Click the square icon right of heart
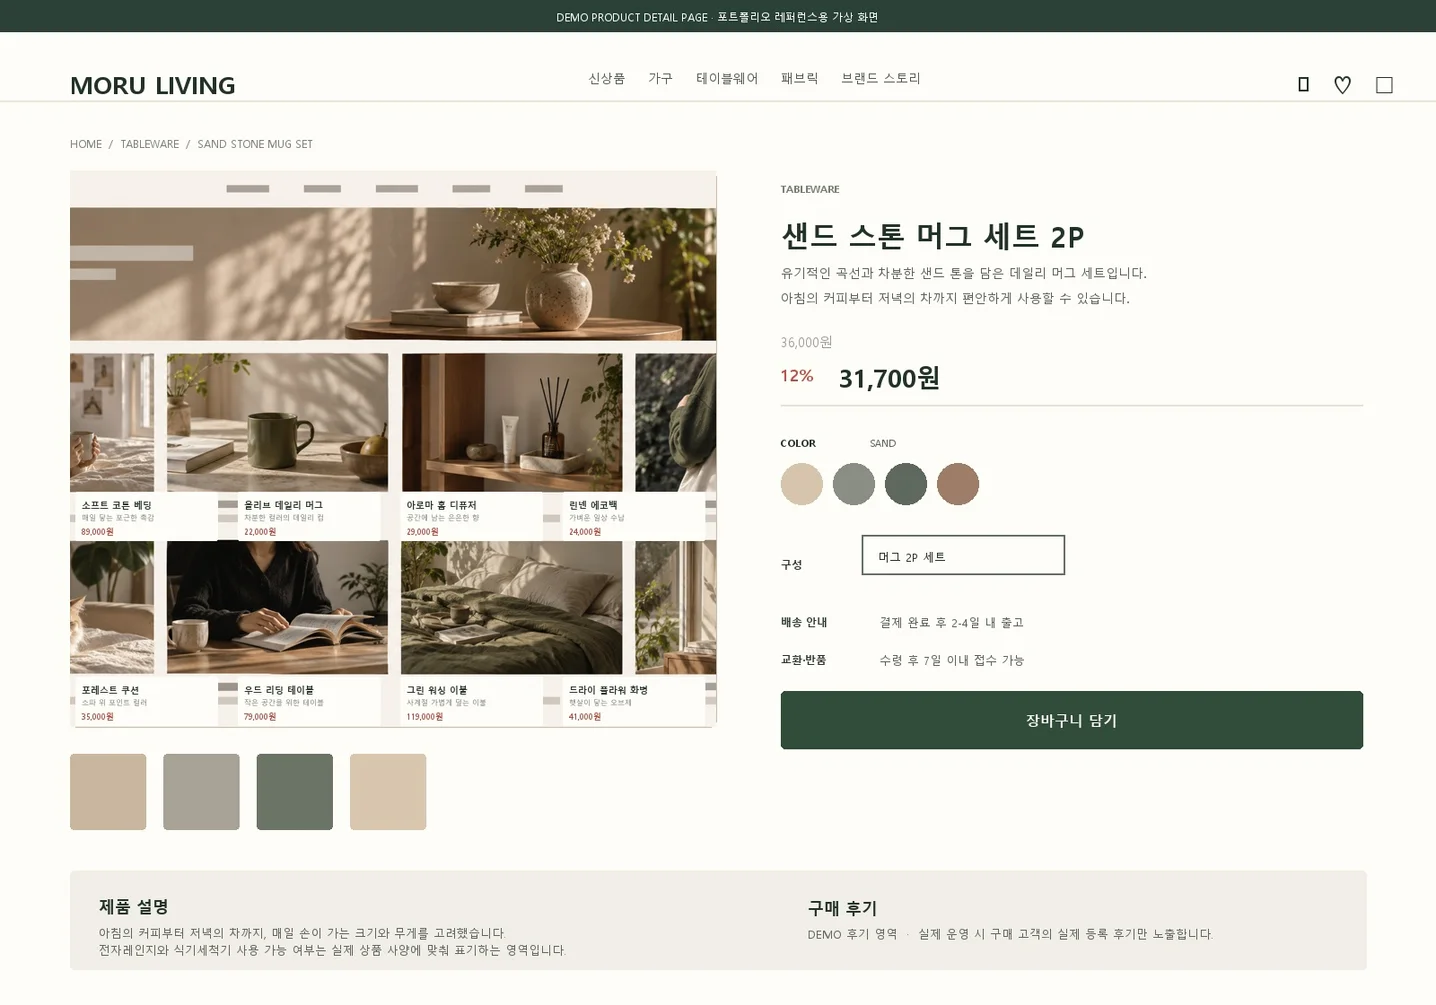This screenshot has width=1436, height=1005. click(x=1384, y=85)
